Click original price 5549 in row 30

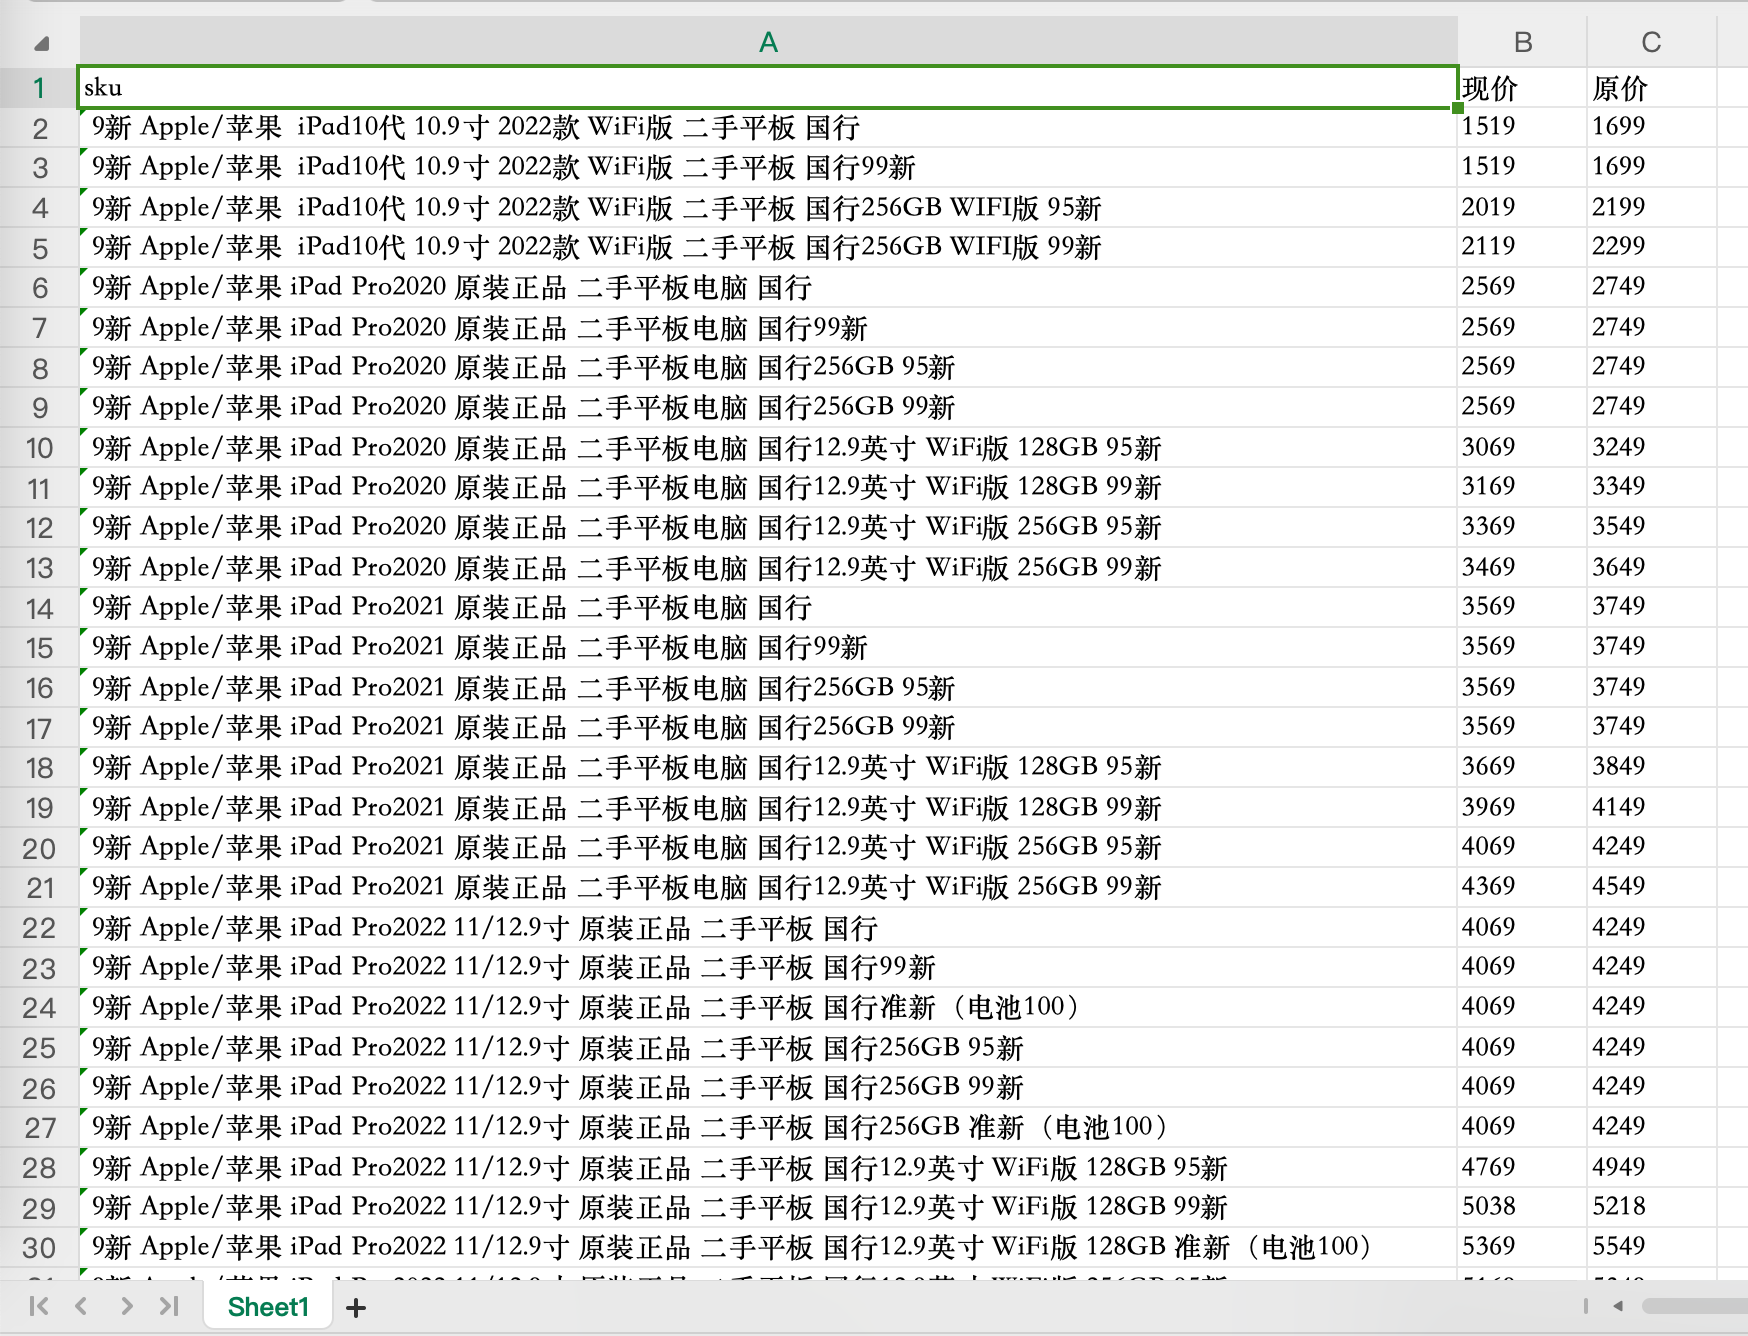coord(1650,1247)
